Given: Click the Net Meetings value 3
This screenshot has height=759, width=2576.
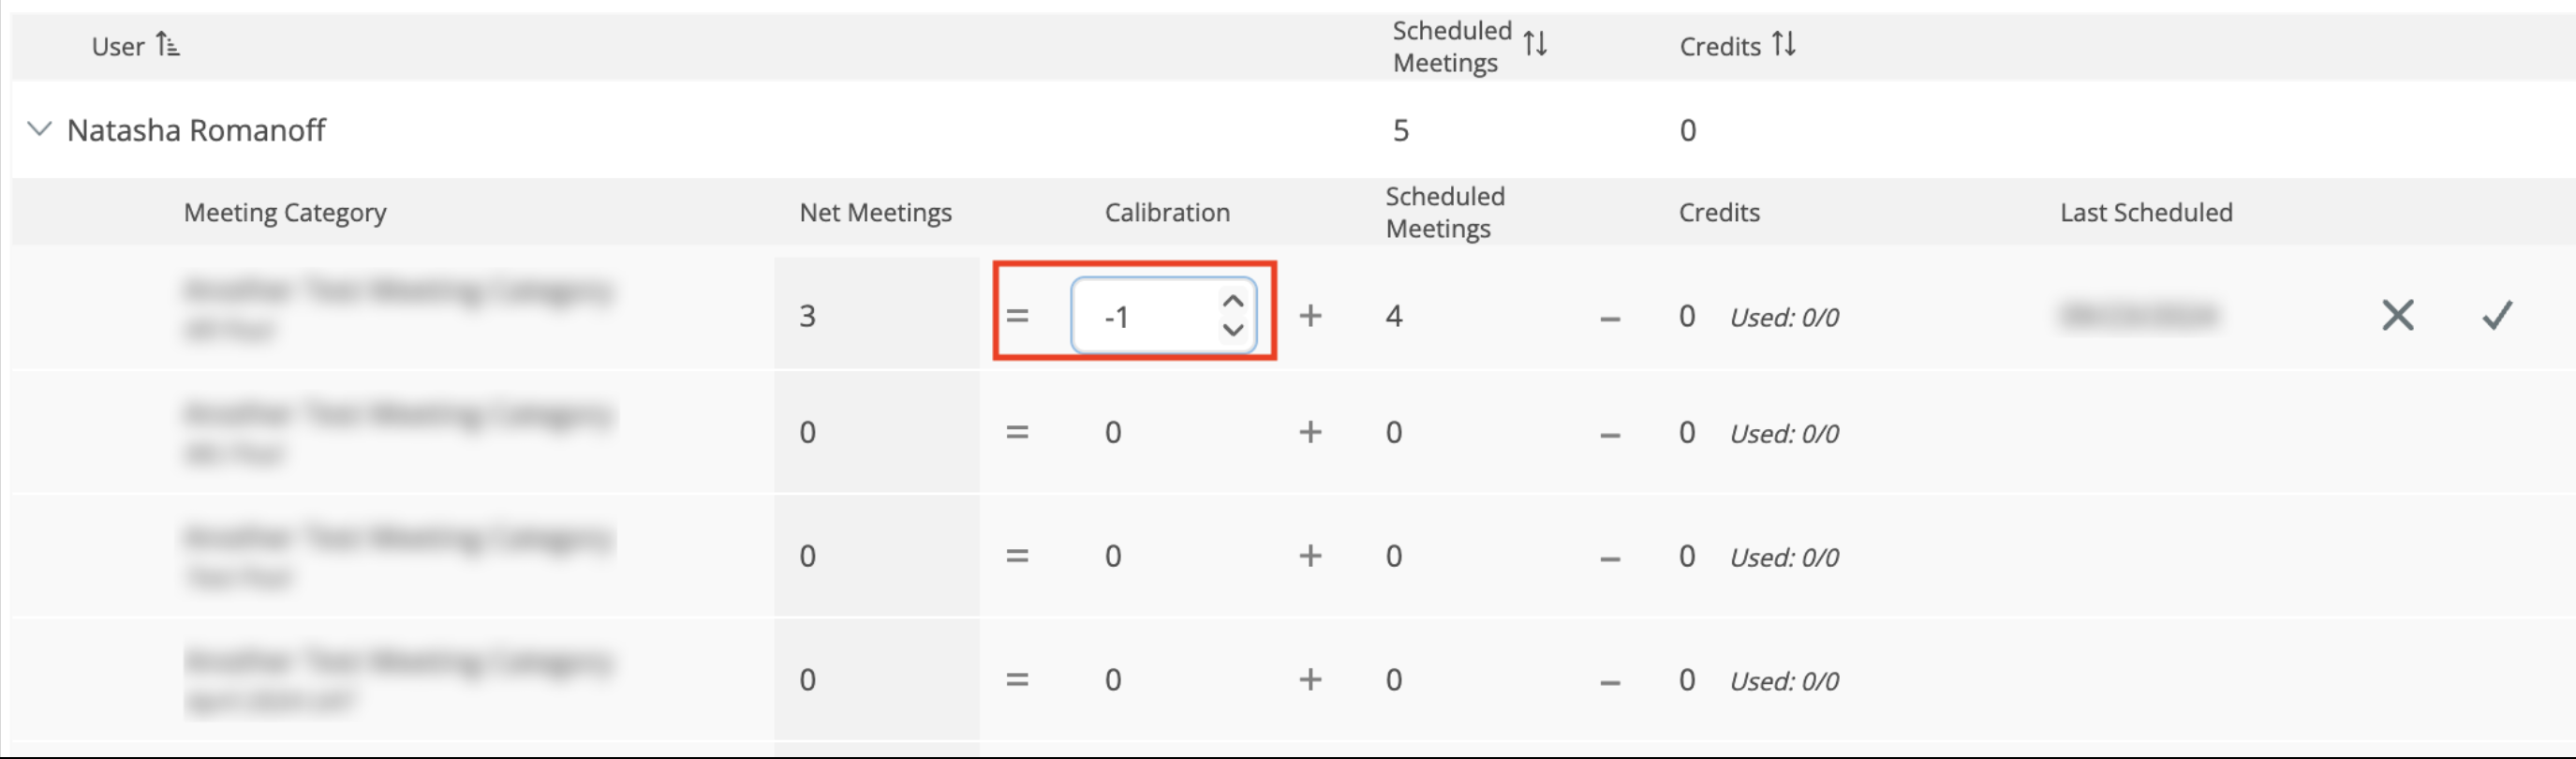Looking at the screenshot, I should pyautogui.click(x=808, y=316).
